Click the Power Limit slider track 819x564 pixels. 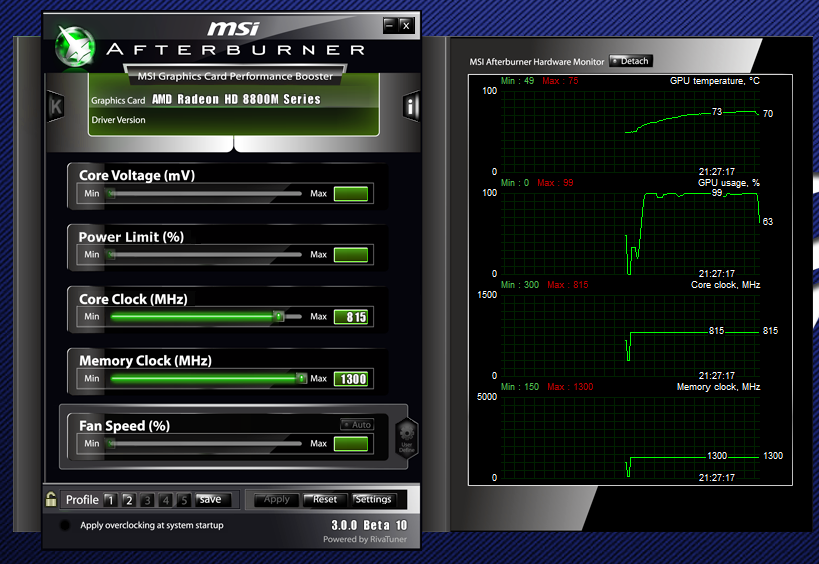pos(206,255)
